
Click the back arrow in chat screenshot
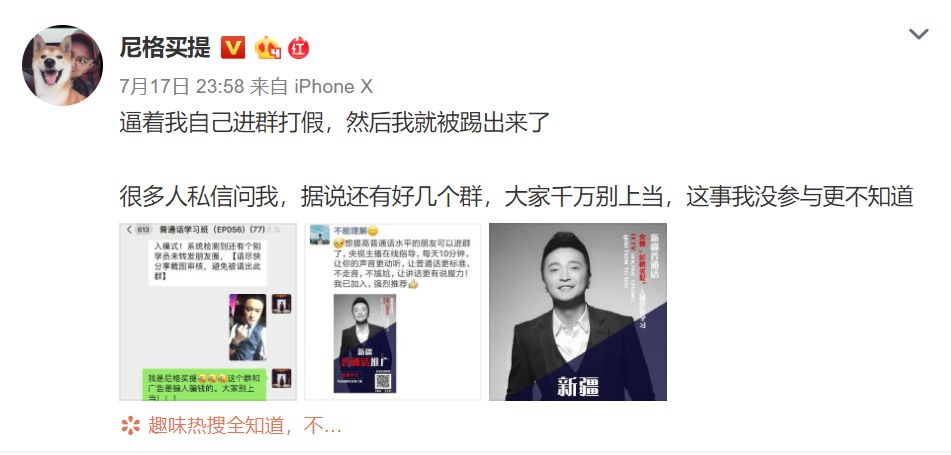click(129, 229)
